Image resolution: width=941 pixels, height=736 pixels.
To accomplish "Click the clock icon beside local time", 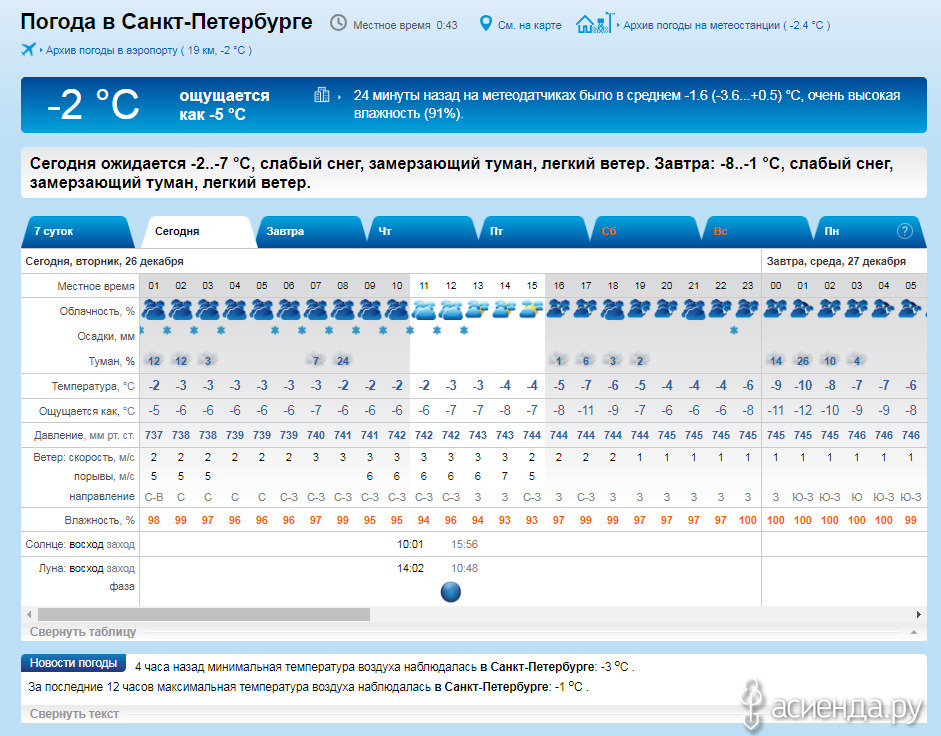I will point(338,23).
